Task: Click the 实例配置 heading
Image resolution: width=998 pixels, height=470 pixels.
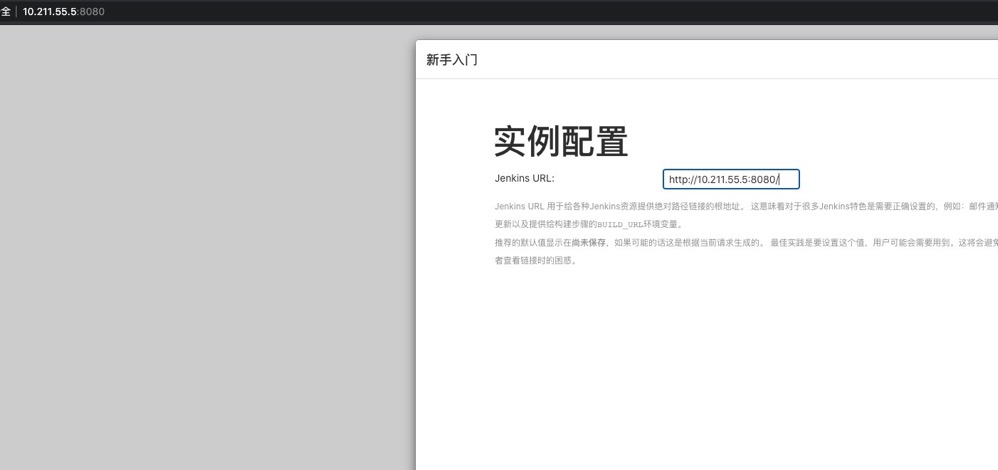Action: click(560, 142)
